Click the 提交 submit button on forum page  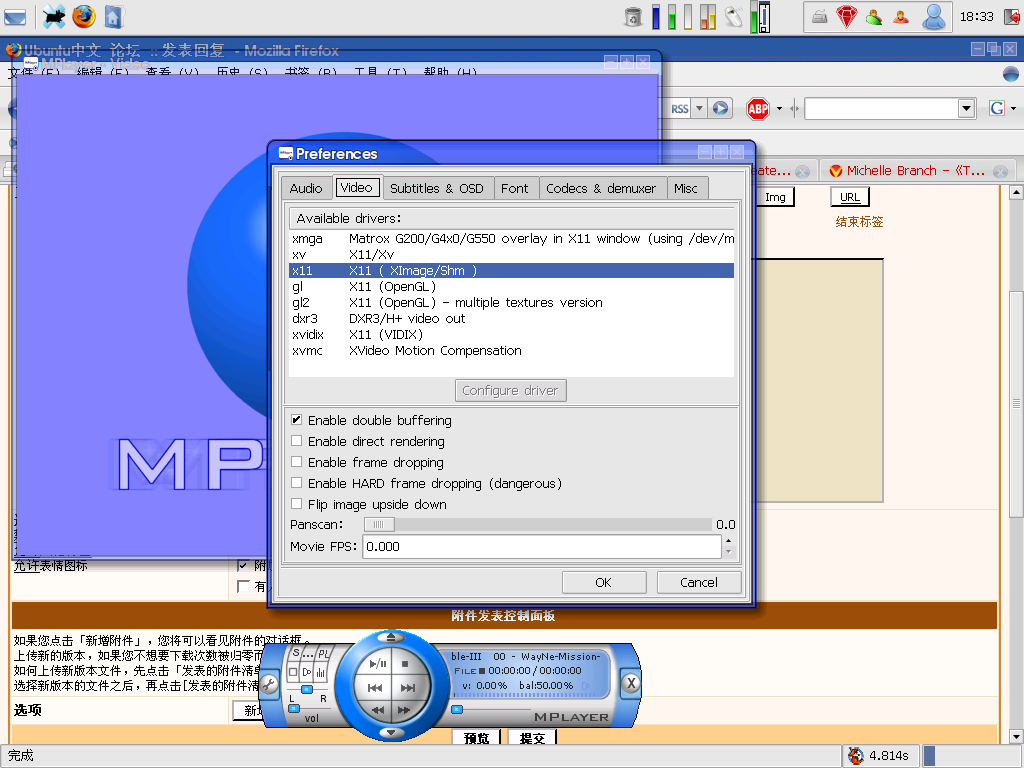coord(532,738)
